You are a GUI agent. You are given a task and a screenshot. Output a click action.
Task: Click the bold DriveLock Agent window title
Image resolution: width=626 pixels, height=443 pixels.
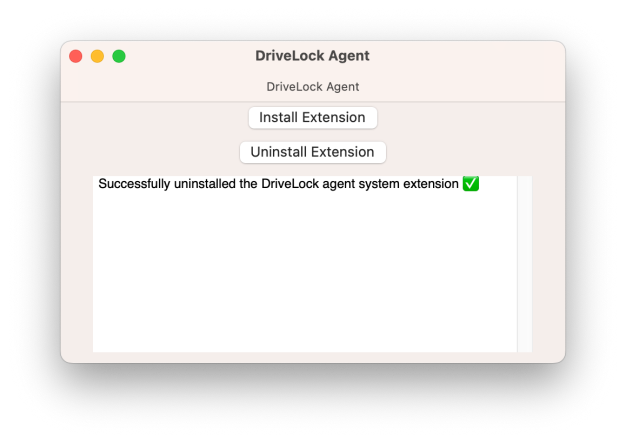313,56
